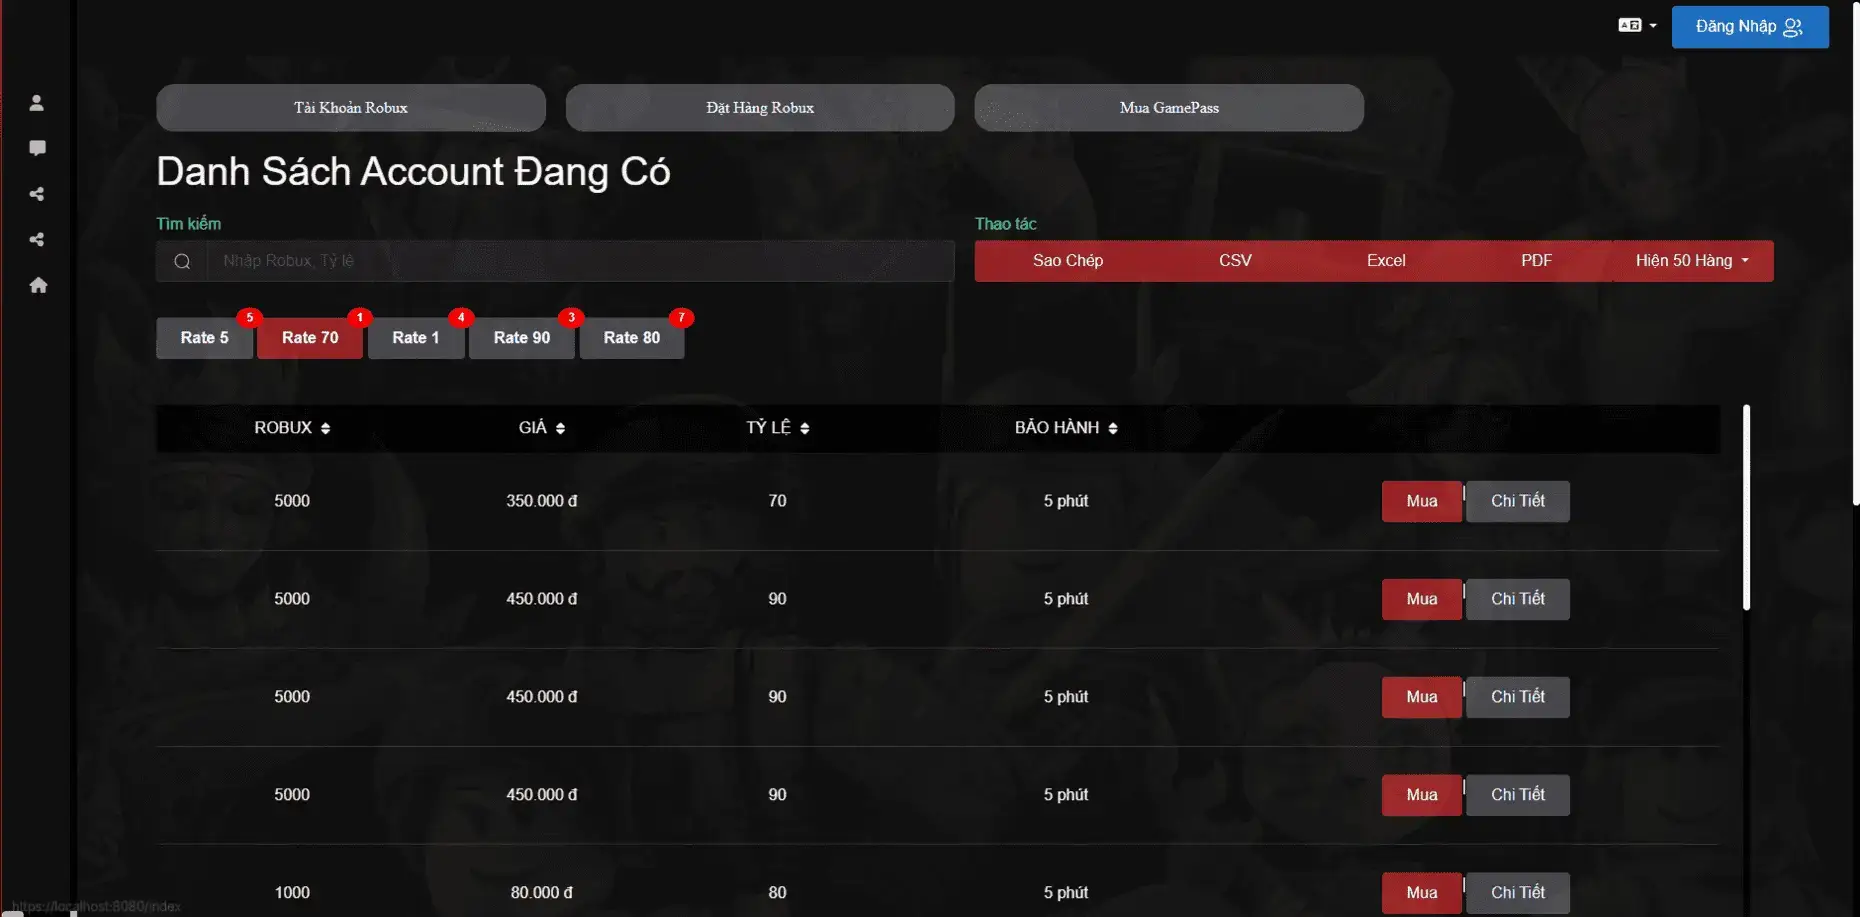1860x917 pixels.
Task: Click the Sao Chép copy button
Action: [1068, 261]
